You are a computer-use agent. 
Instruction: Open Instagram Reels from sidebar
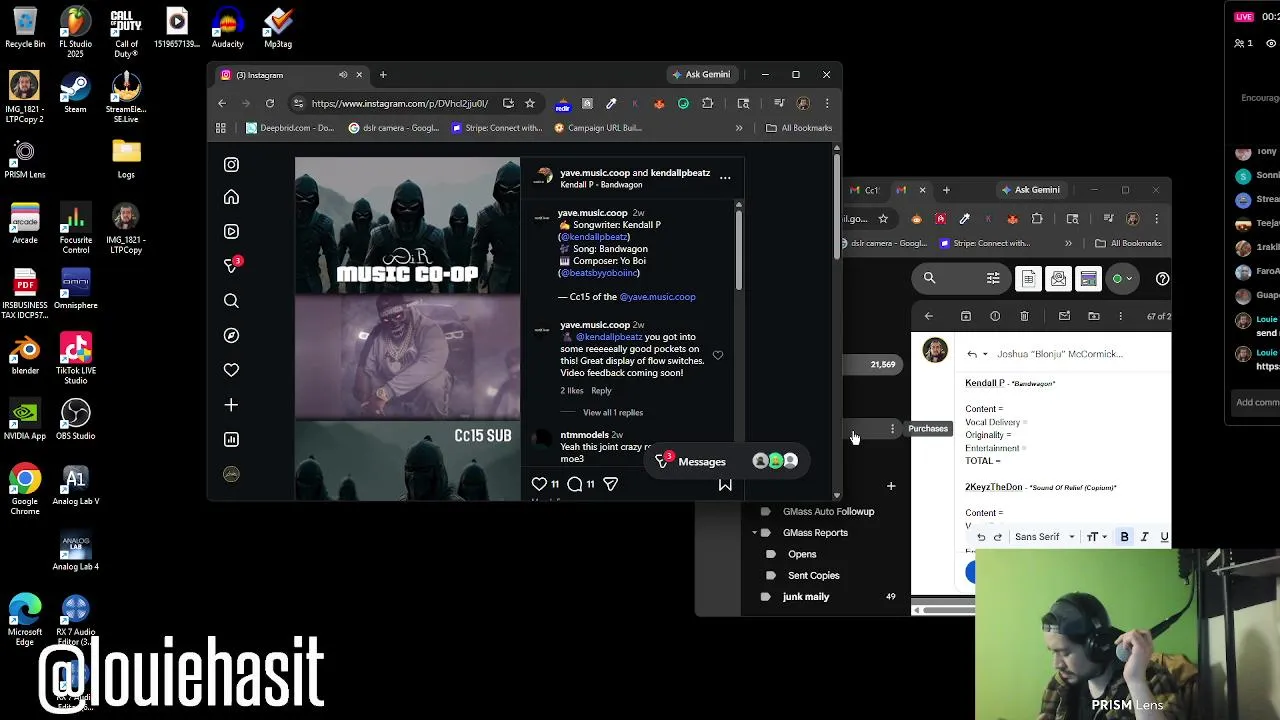pyautogui.click(x=231, y=232)
